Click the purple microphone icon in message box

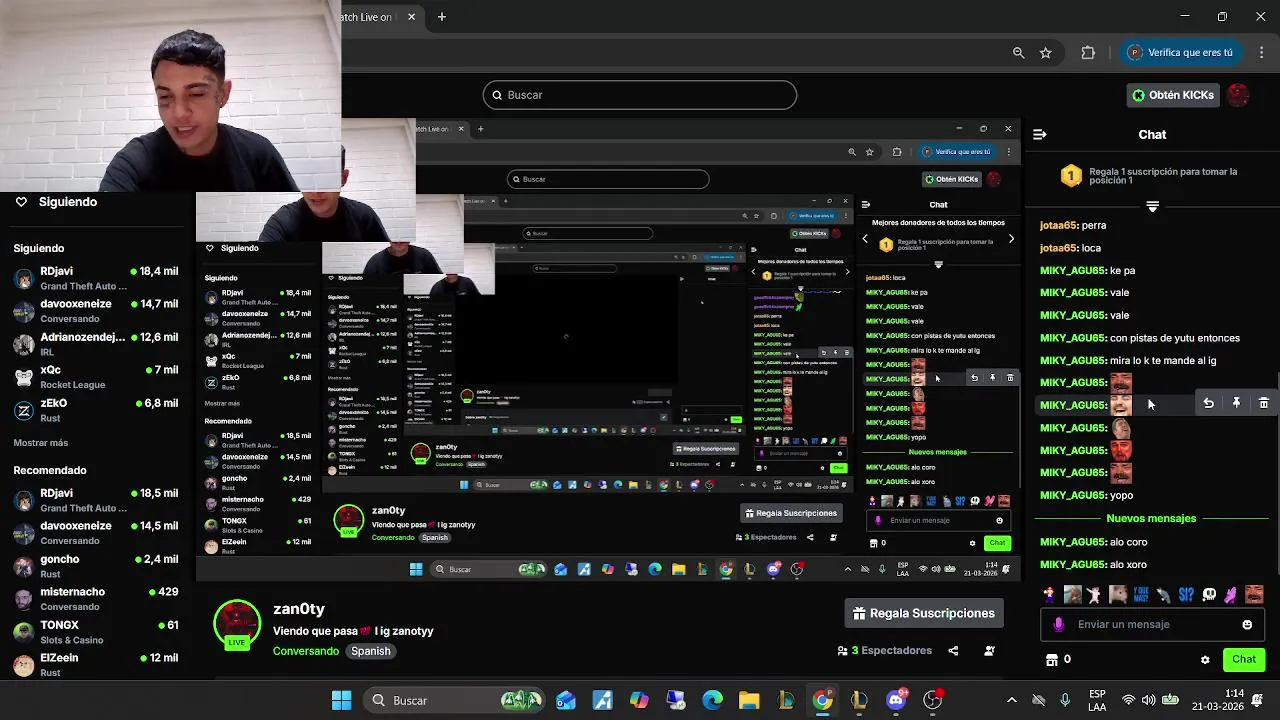tap(1059, 624)
